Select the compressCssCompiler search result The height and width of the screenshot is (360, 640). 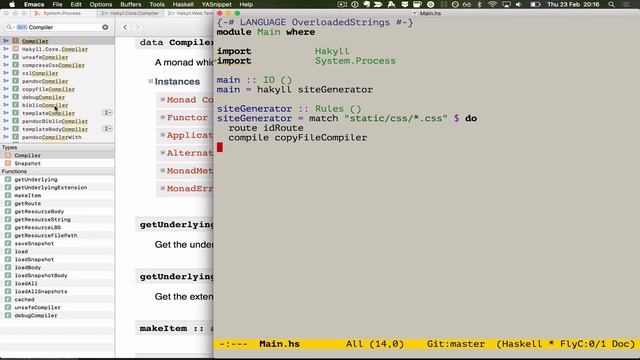(57, 65)
